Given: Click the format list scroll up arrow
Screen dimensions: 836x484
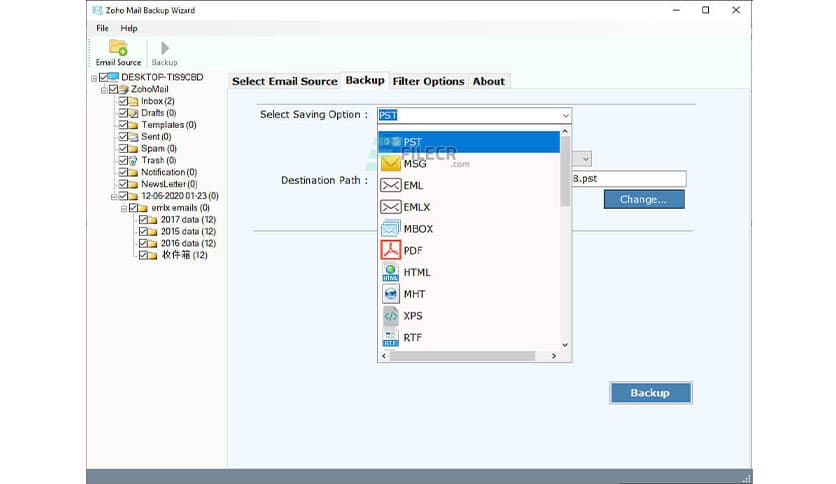Looking at the screenshot, I should pos(565,131).
